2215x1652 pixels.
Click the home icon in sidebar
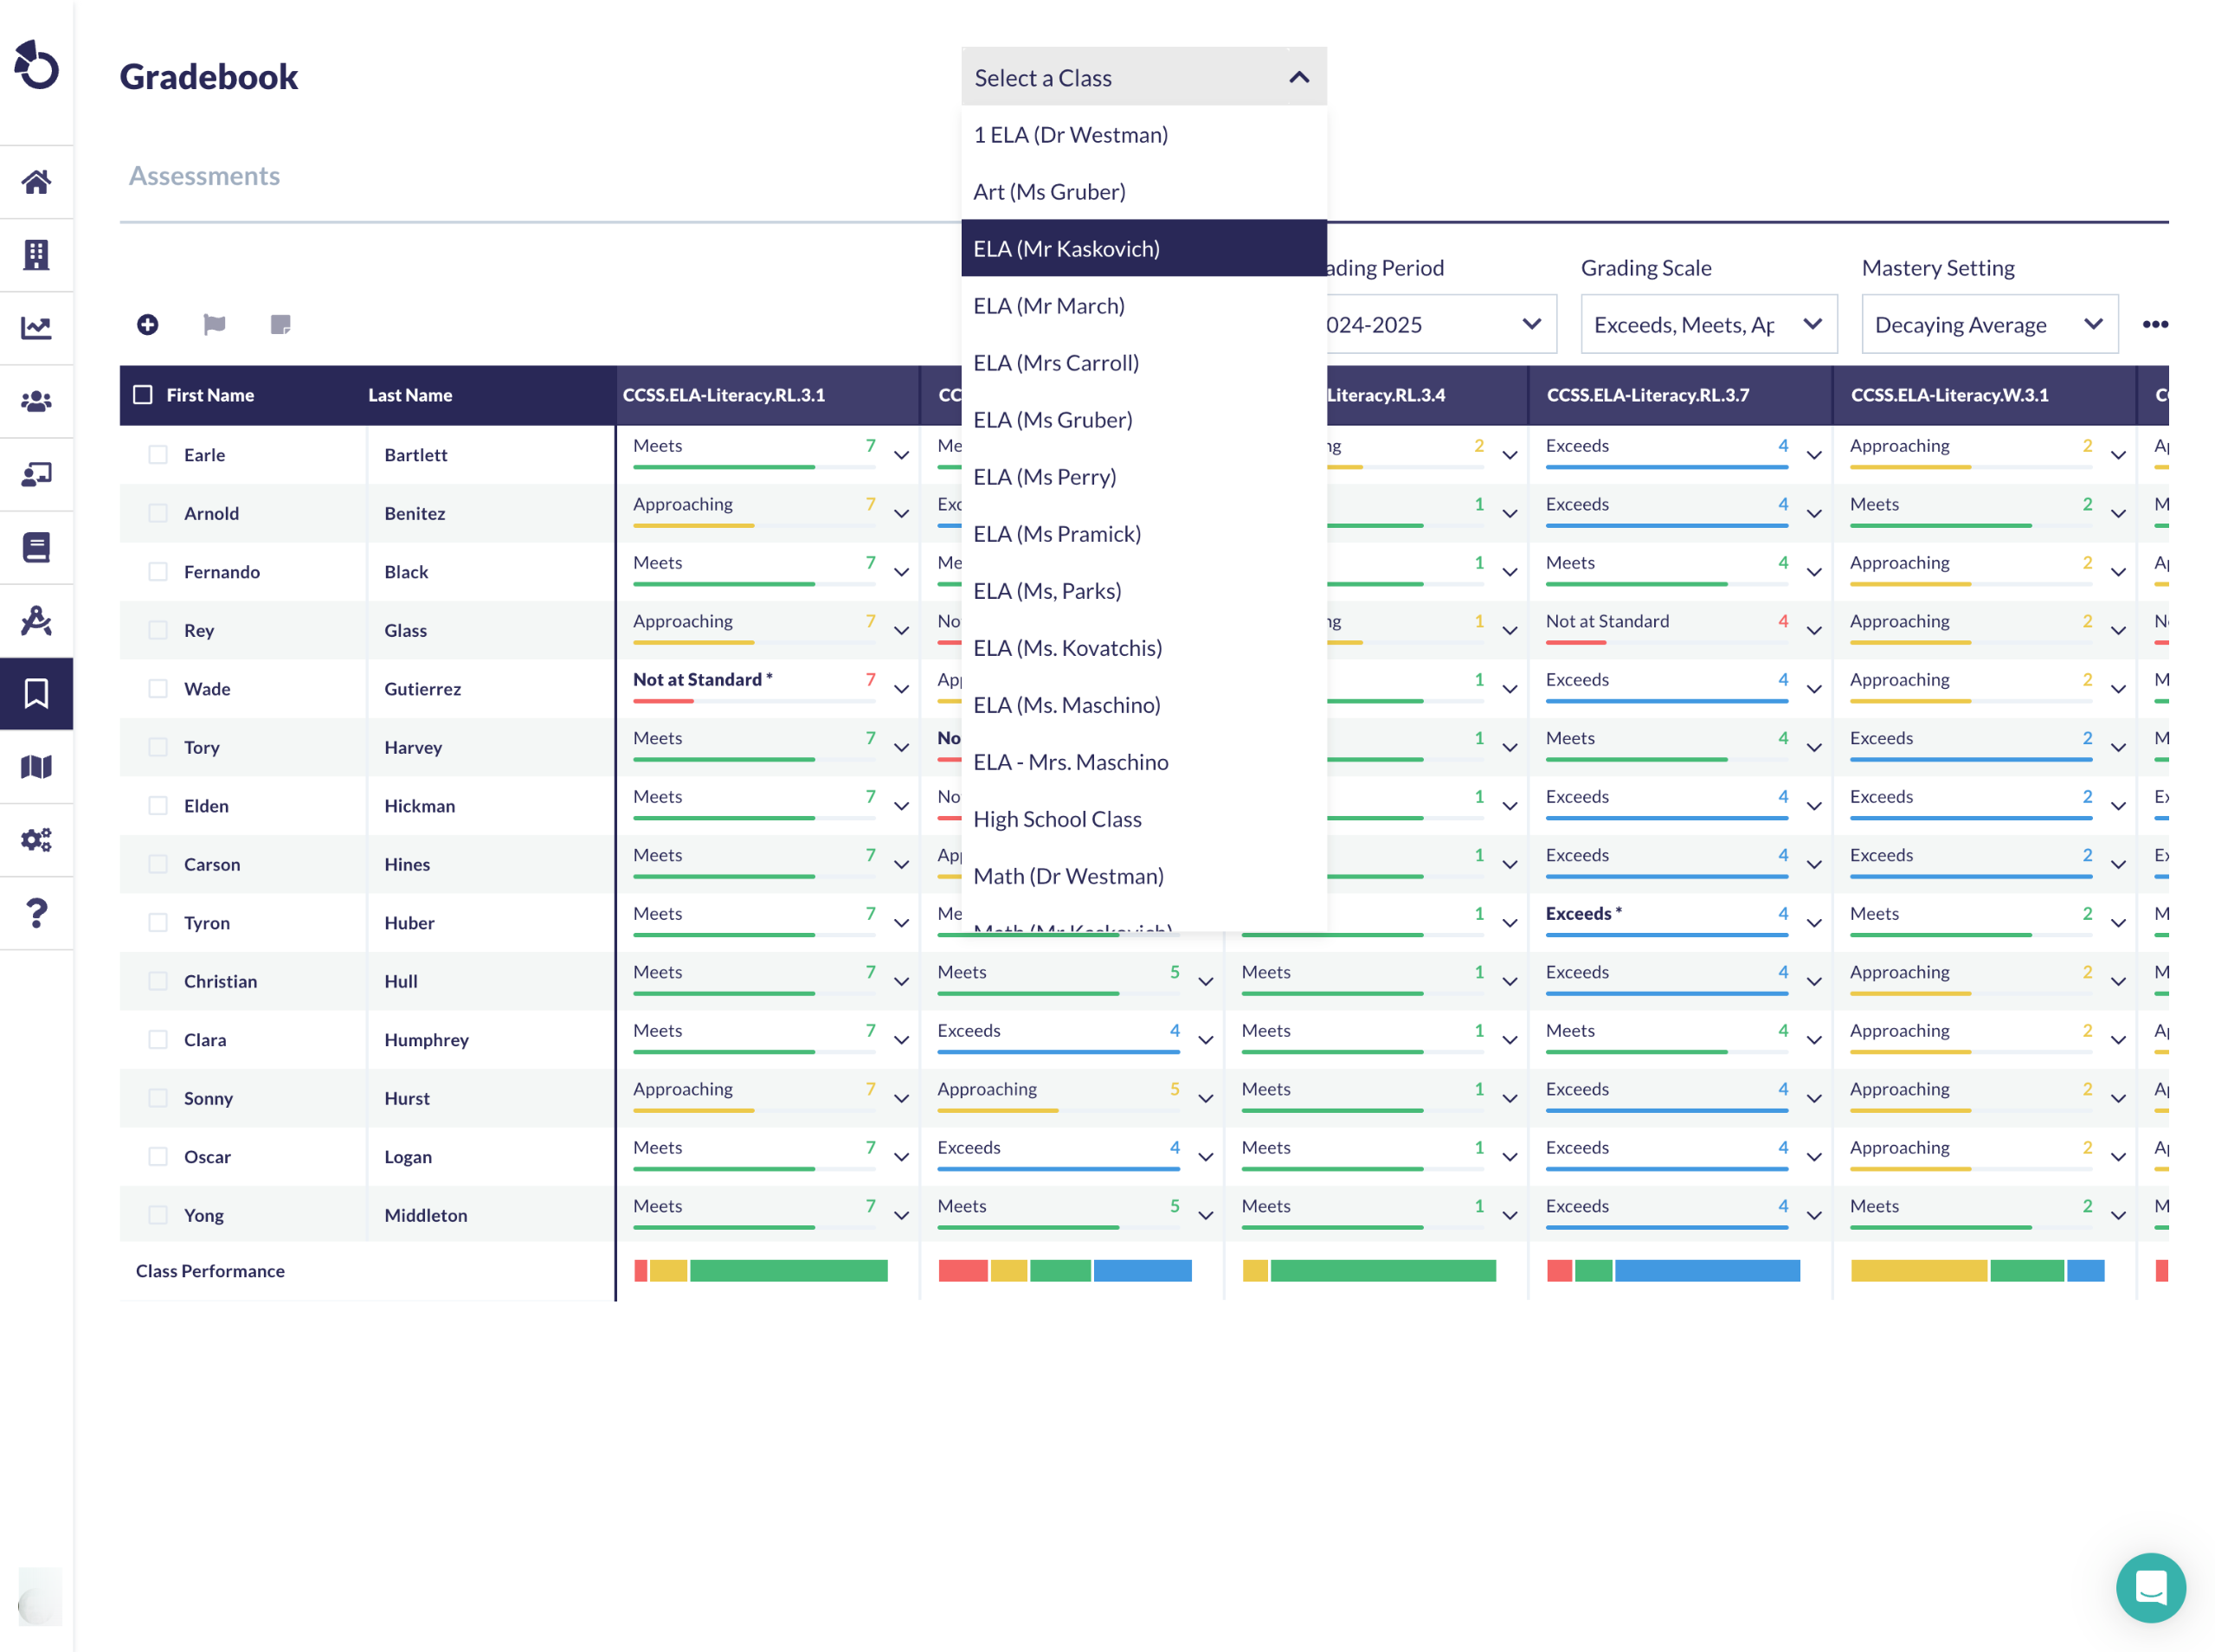(36, 182)
